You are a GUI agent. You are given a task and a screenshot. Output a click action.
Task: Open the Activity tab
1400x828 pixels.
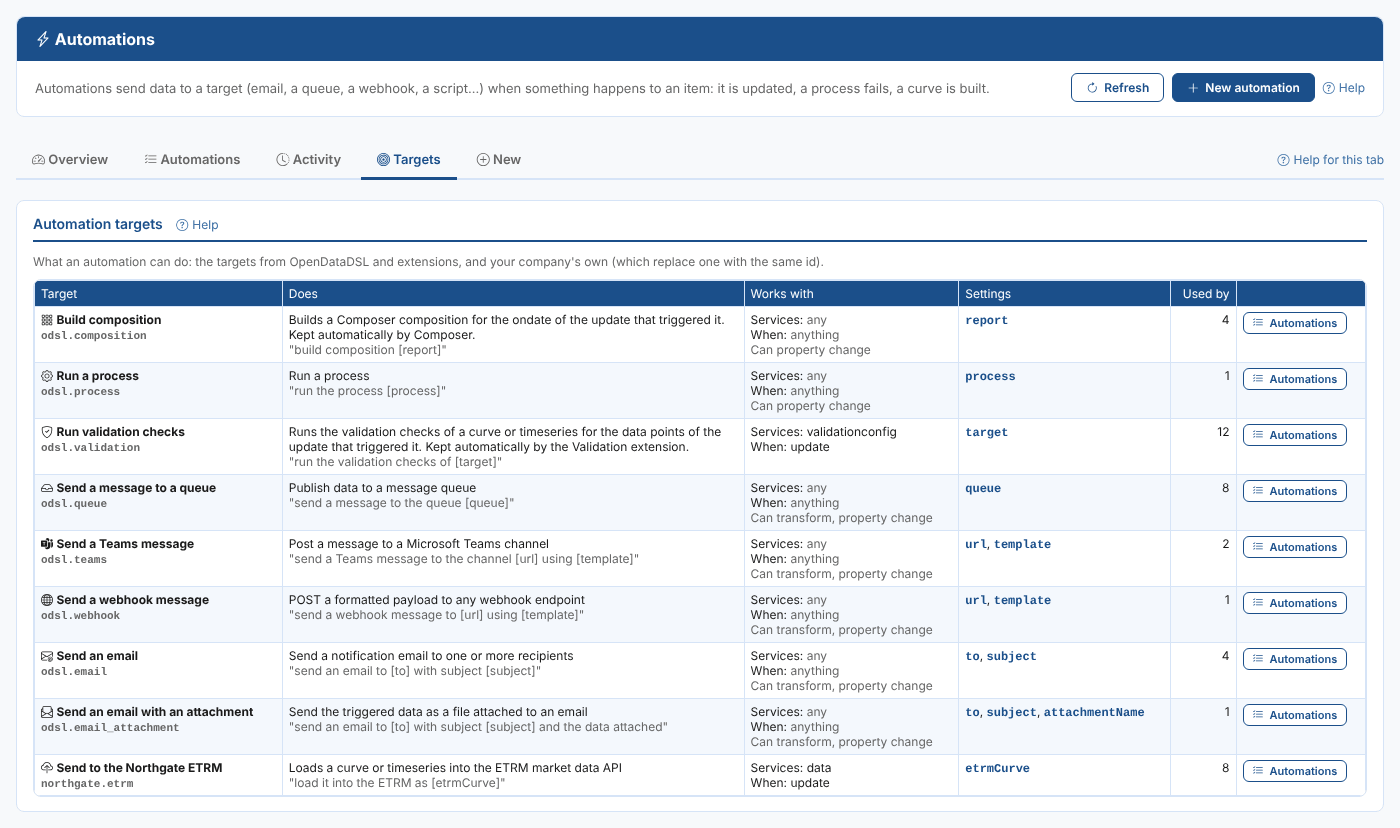(309, 159)
